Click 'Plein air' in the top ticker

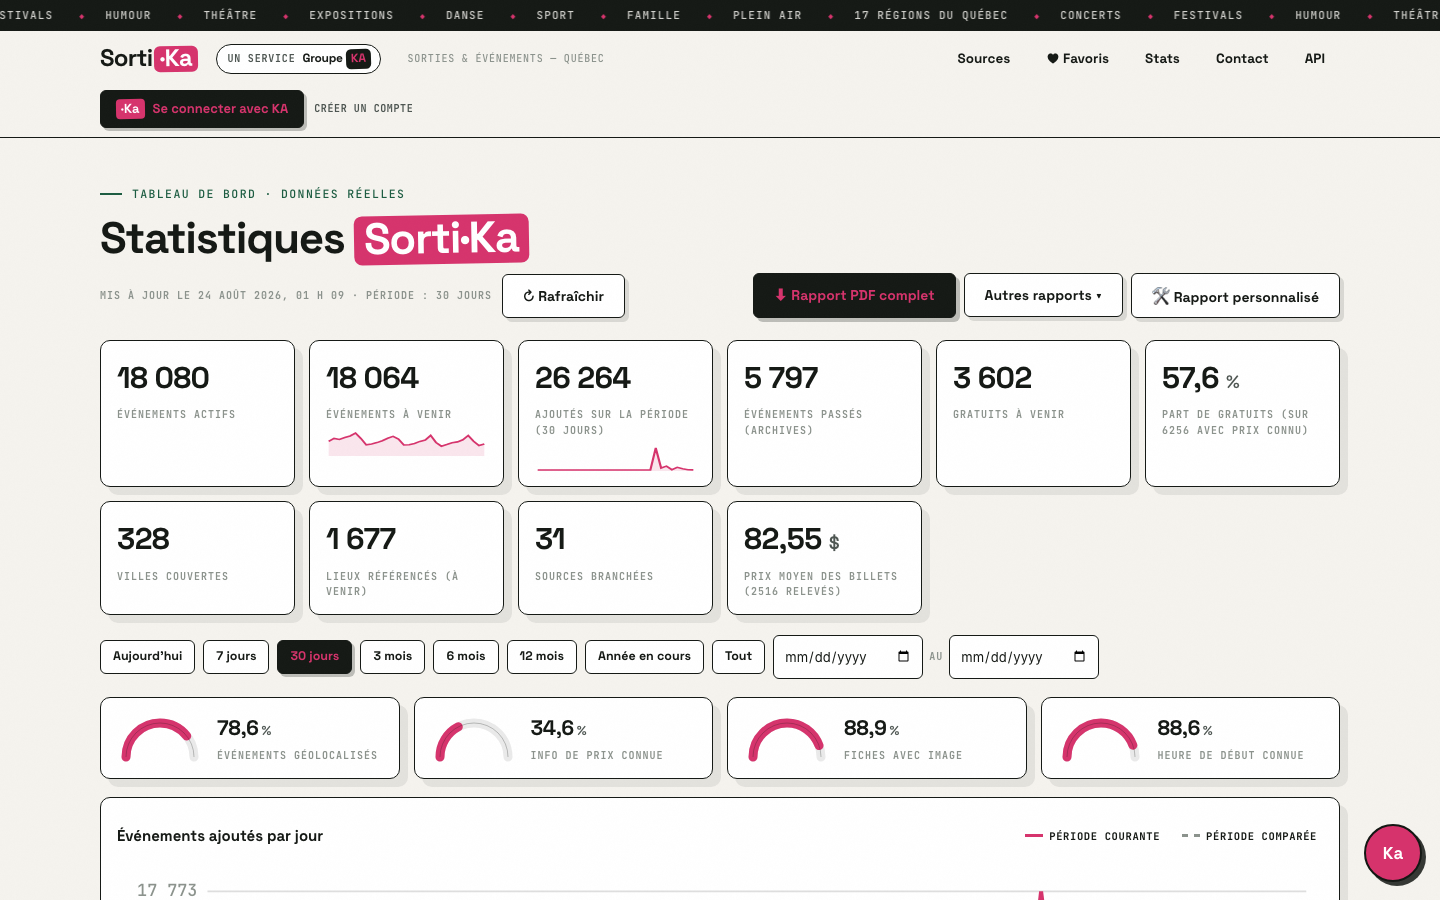click(x=767, y=15)
